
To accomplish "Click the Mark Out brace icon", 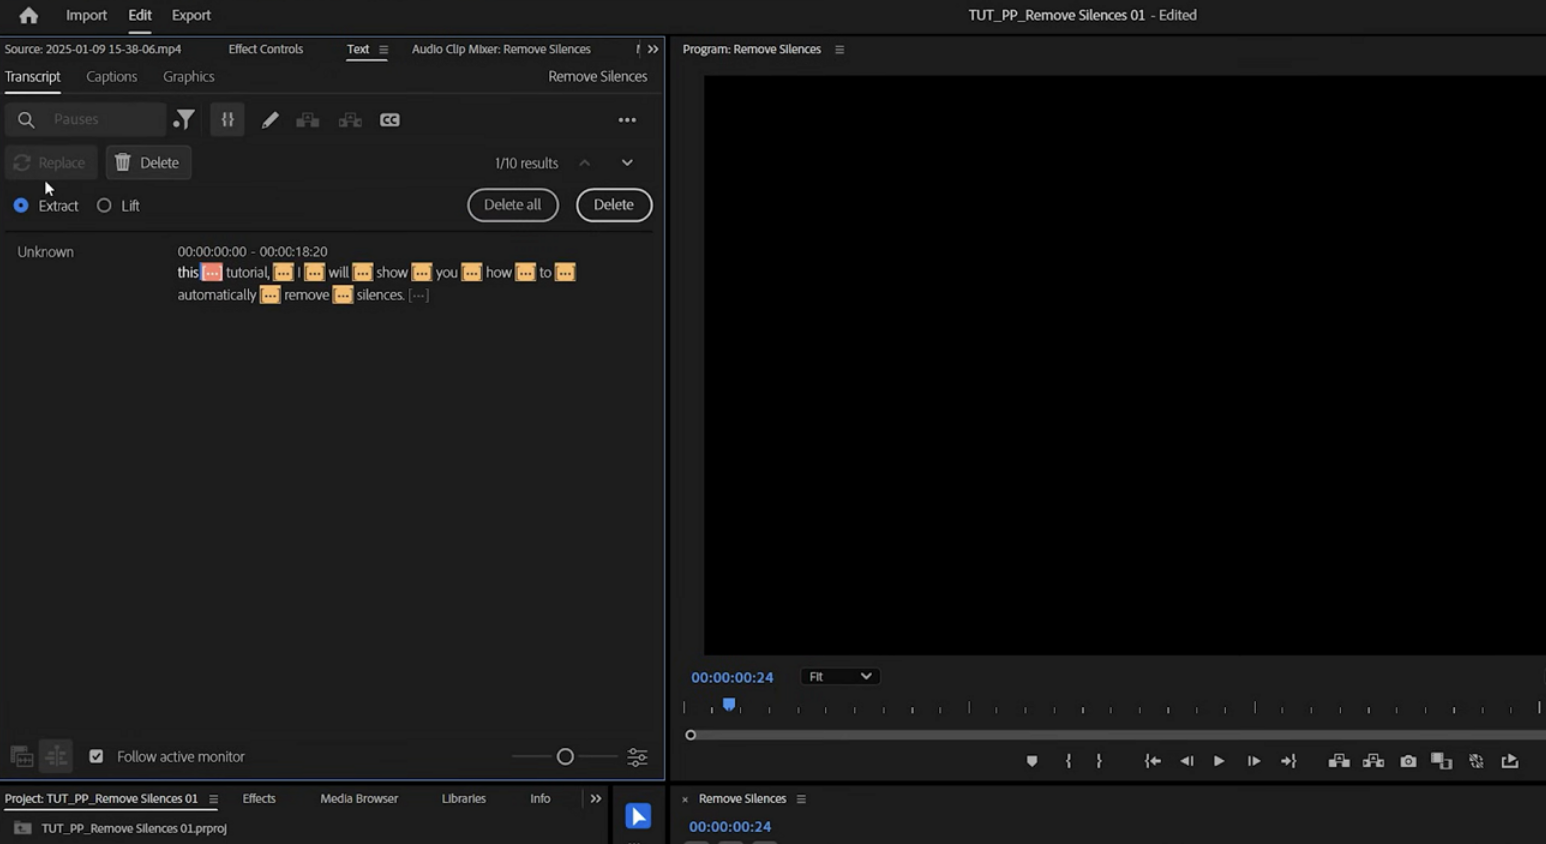I will click(1099, 761).
